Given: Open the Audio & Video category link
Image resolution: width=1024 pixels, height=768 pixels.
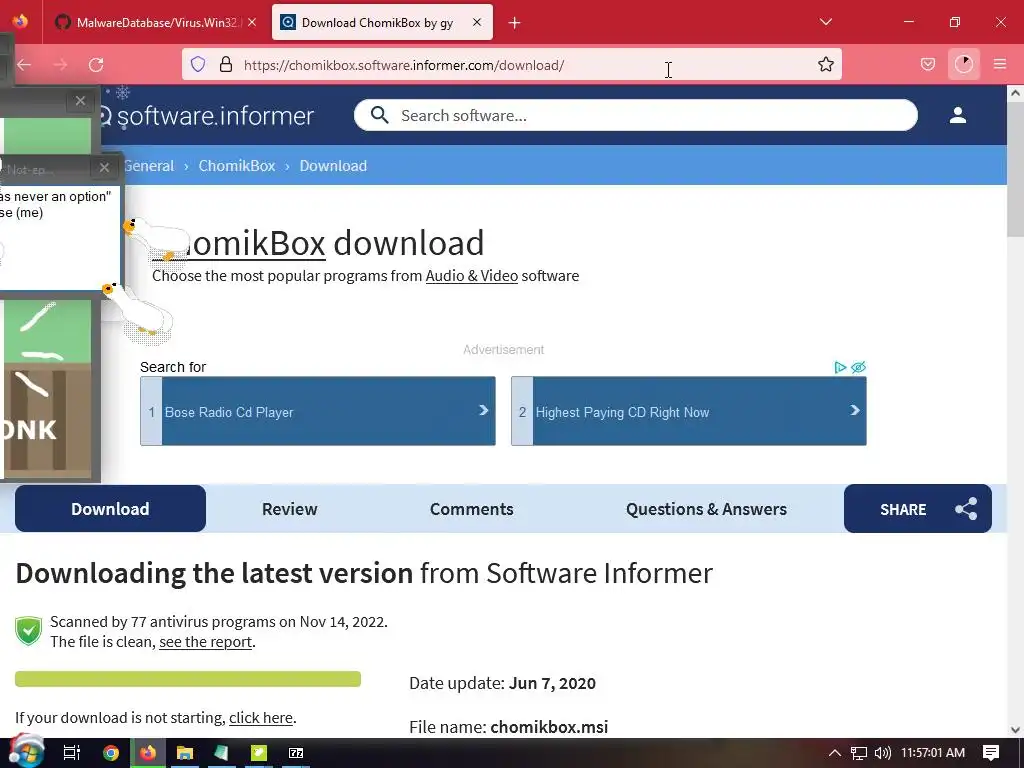Looking at the screenshot, I should pos(472,276).
